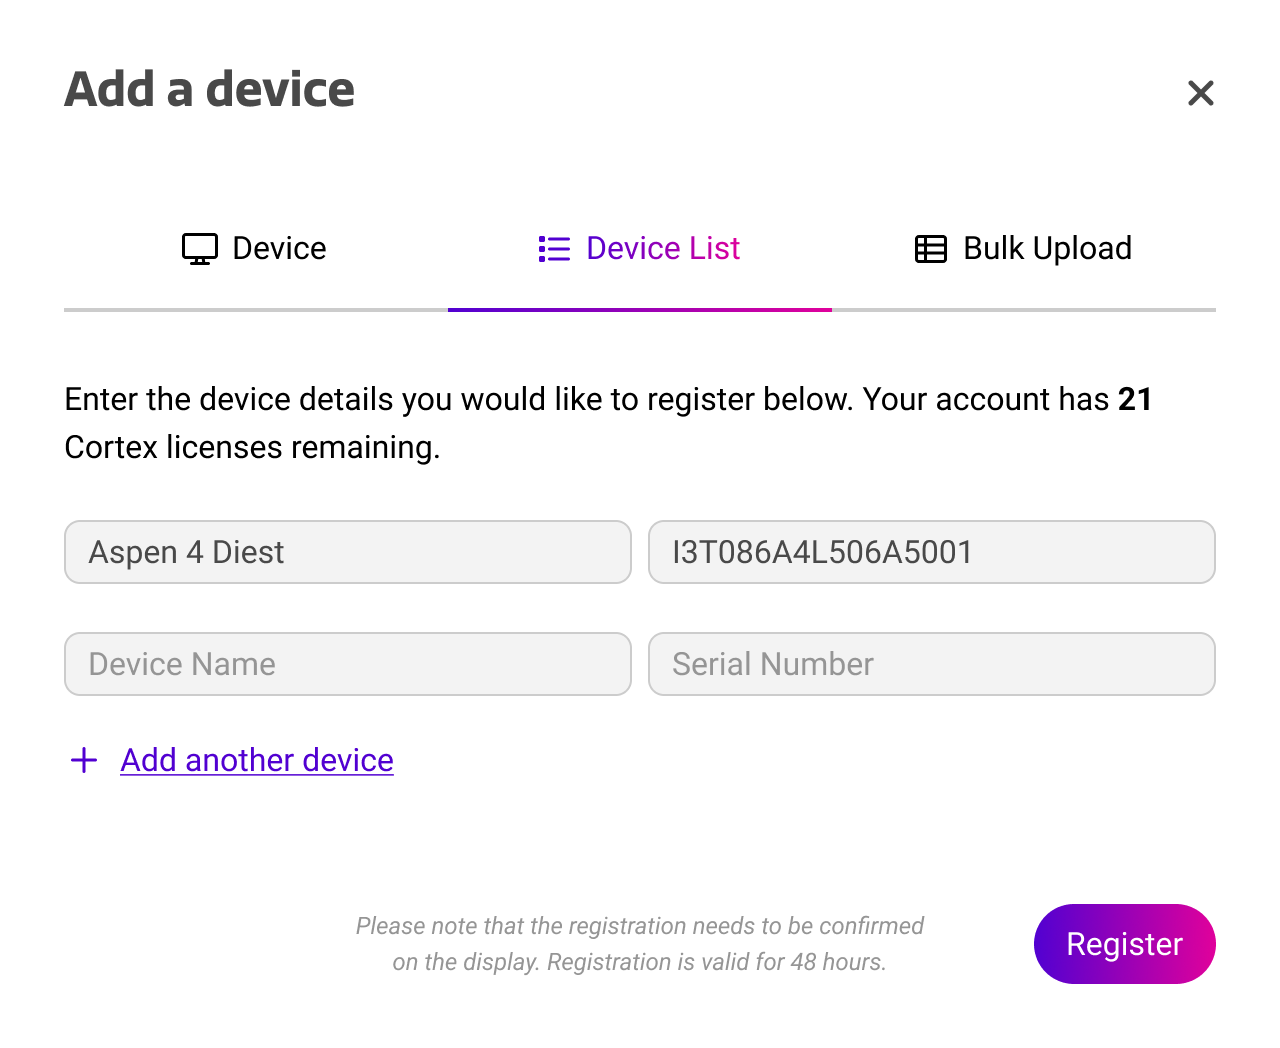Viewport: 1280px width, 1048px height.
Task: Focus the 'Aspen 4 Diest' name field
Action: click(x=348, y=552)
